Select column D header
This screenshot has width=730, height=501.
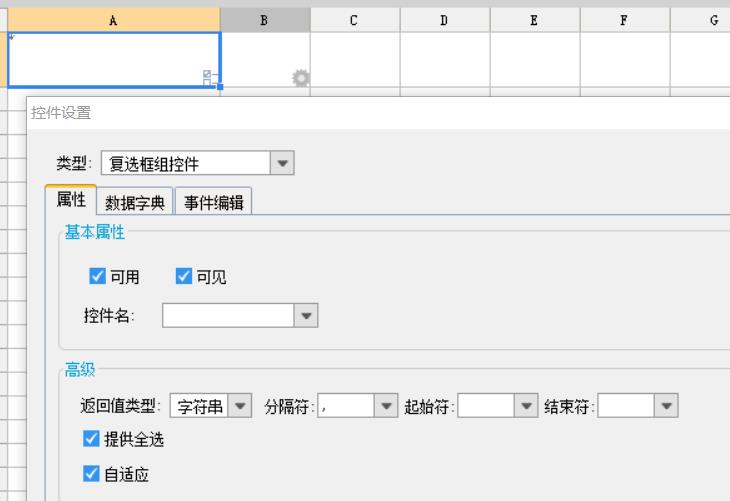click(x=445, y=20)
